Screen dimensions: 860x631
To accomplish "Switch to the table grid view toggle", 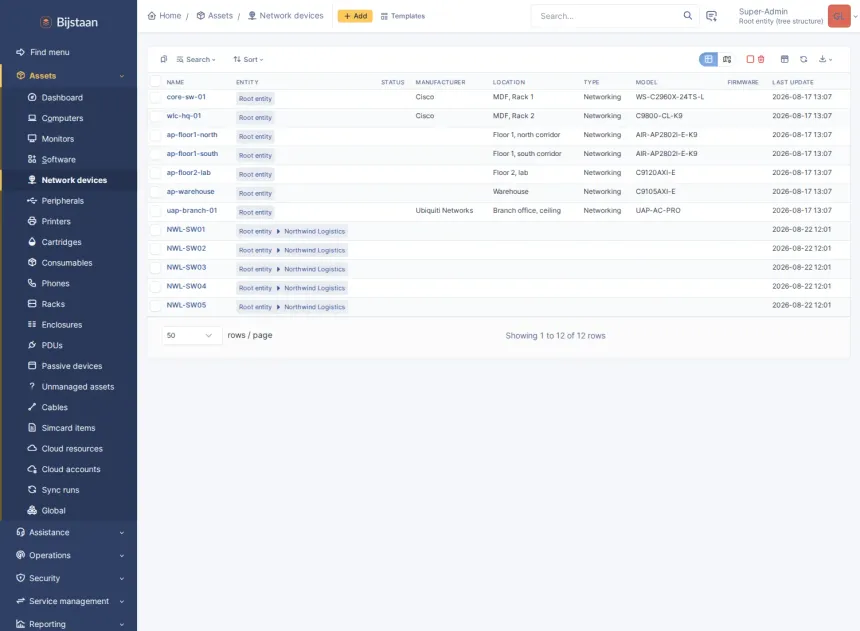I will pyautogui.click(x=708, y=59).
